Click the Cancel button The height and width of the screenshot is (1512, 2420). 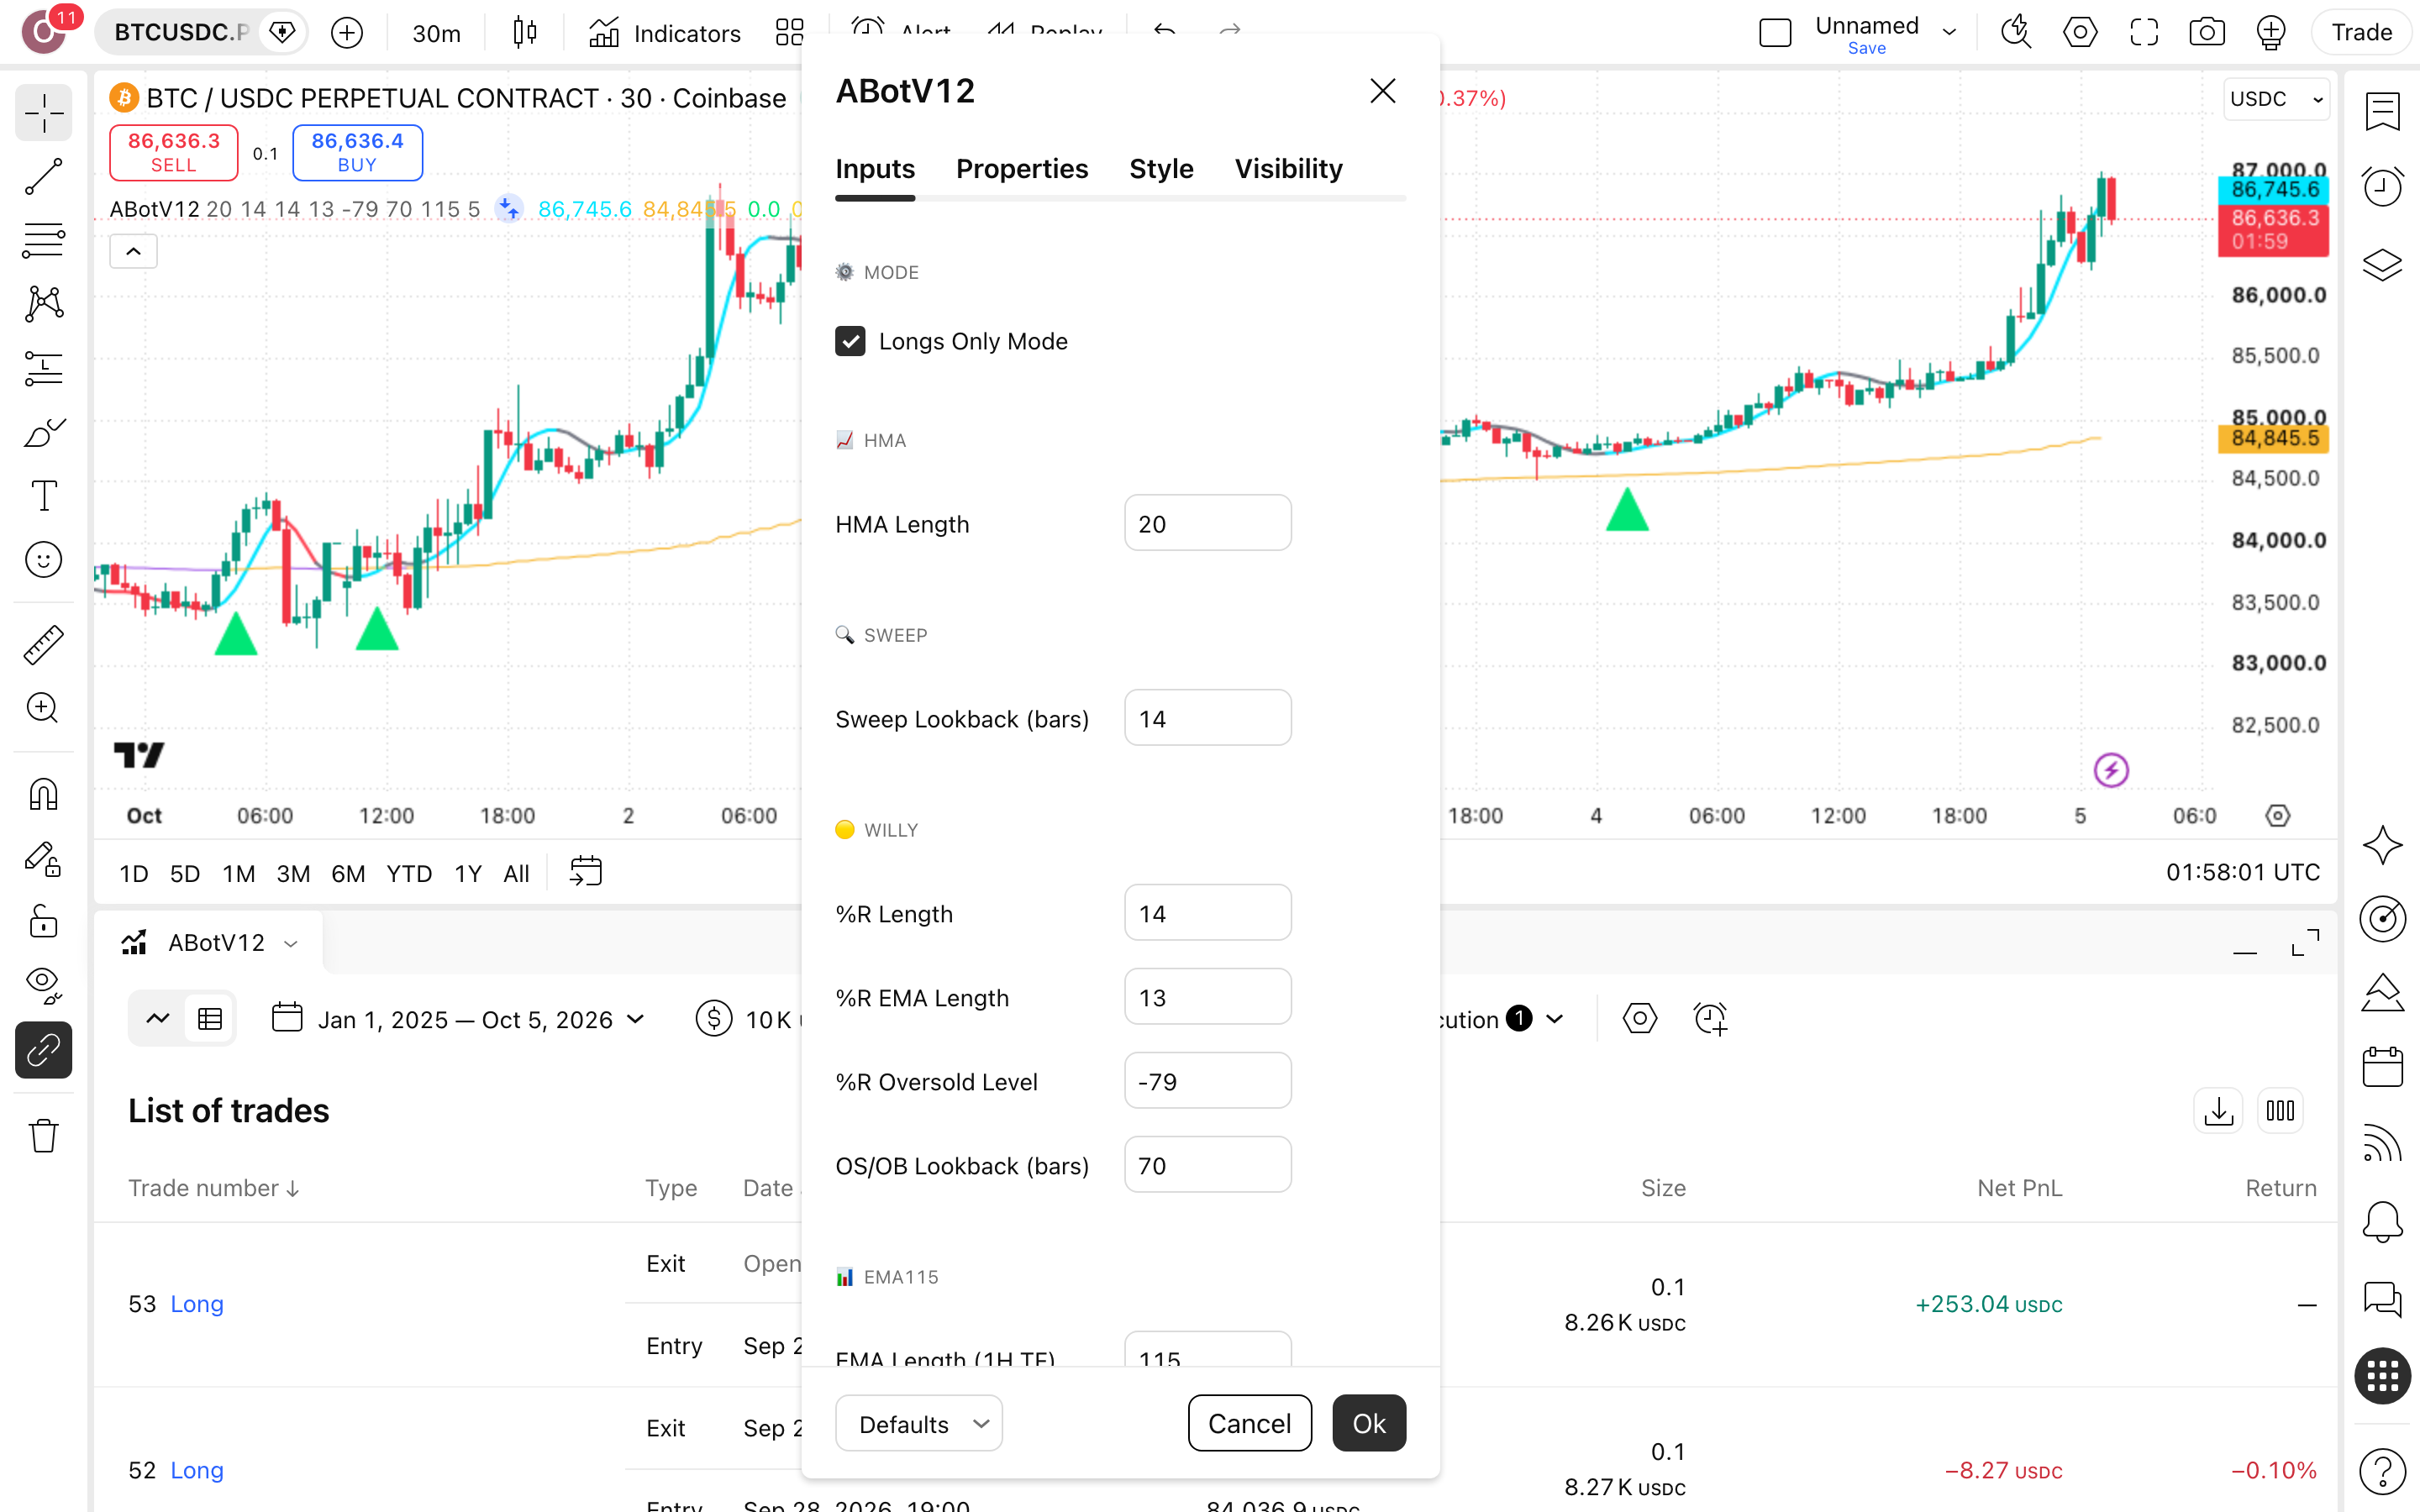[x=1249, y=1423]
